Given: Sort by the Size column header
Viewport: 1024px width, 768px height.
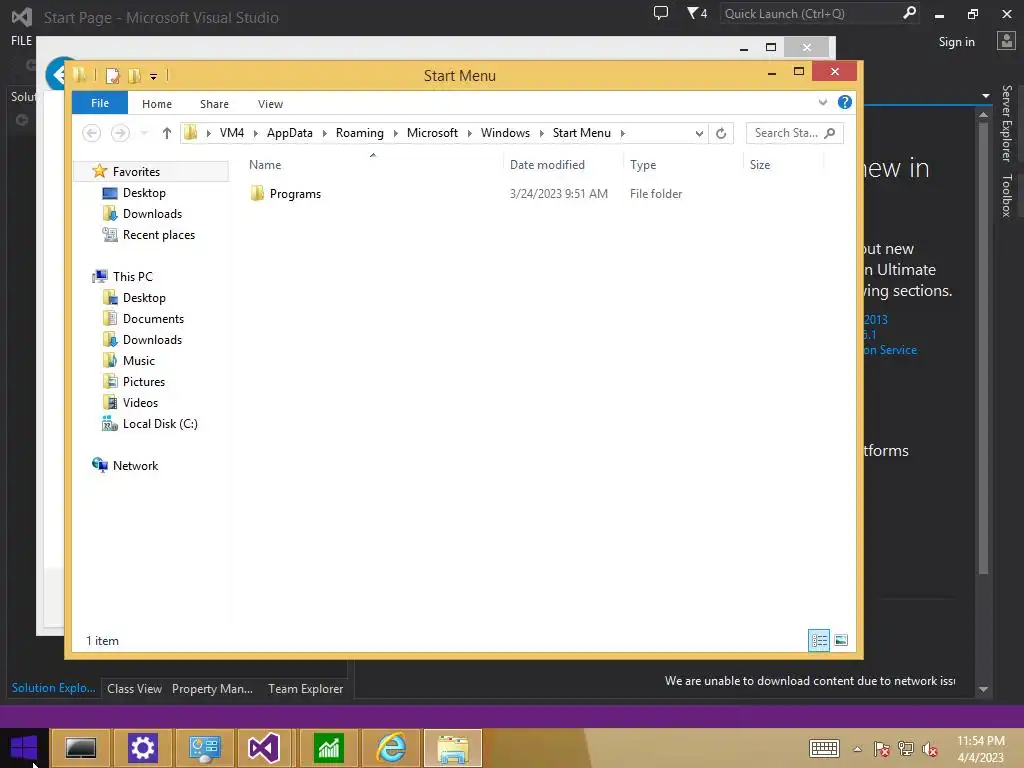Looking at the screenshot, I should point(760,165).
